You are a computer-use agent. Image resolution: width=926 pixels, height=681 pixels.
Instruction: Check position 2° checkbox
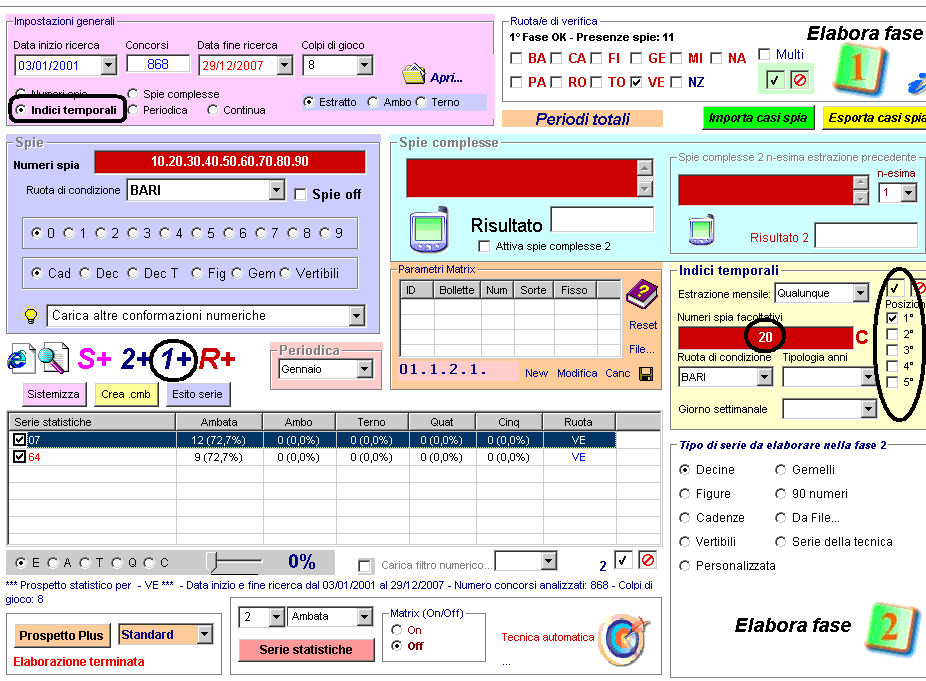point(892,334)
